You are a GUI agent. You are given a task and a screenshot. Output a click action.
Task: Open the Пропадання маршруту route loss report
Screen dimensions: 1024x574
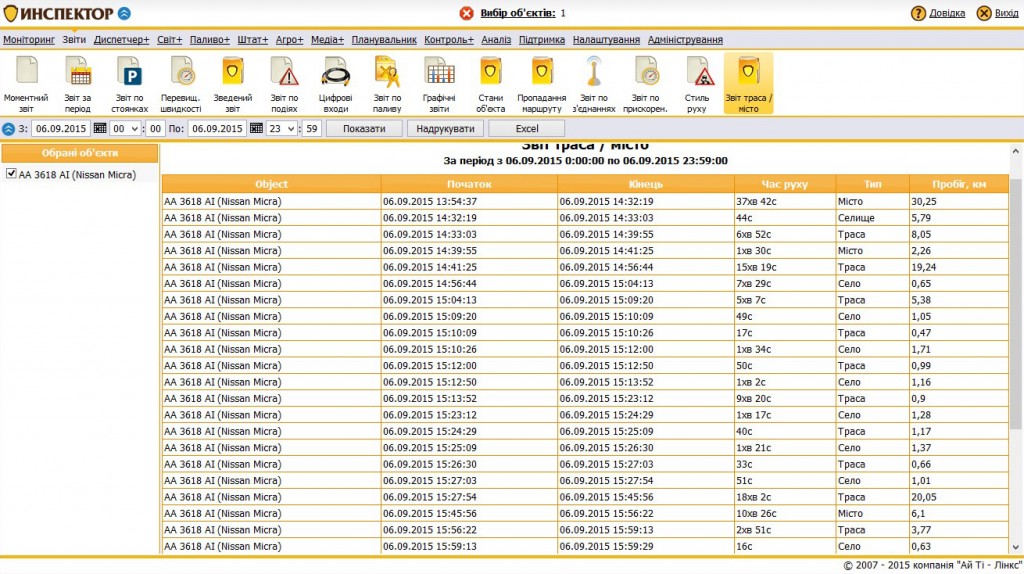pyautogui.click(x=541, y=83)
